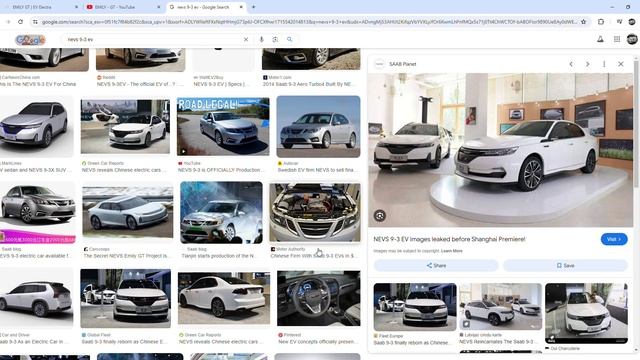Open 'The Secret NEVS Emily GT Project' caption
The height and width of the screenshot is (360, 640).
click(x=127, y=256)
